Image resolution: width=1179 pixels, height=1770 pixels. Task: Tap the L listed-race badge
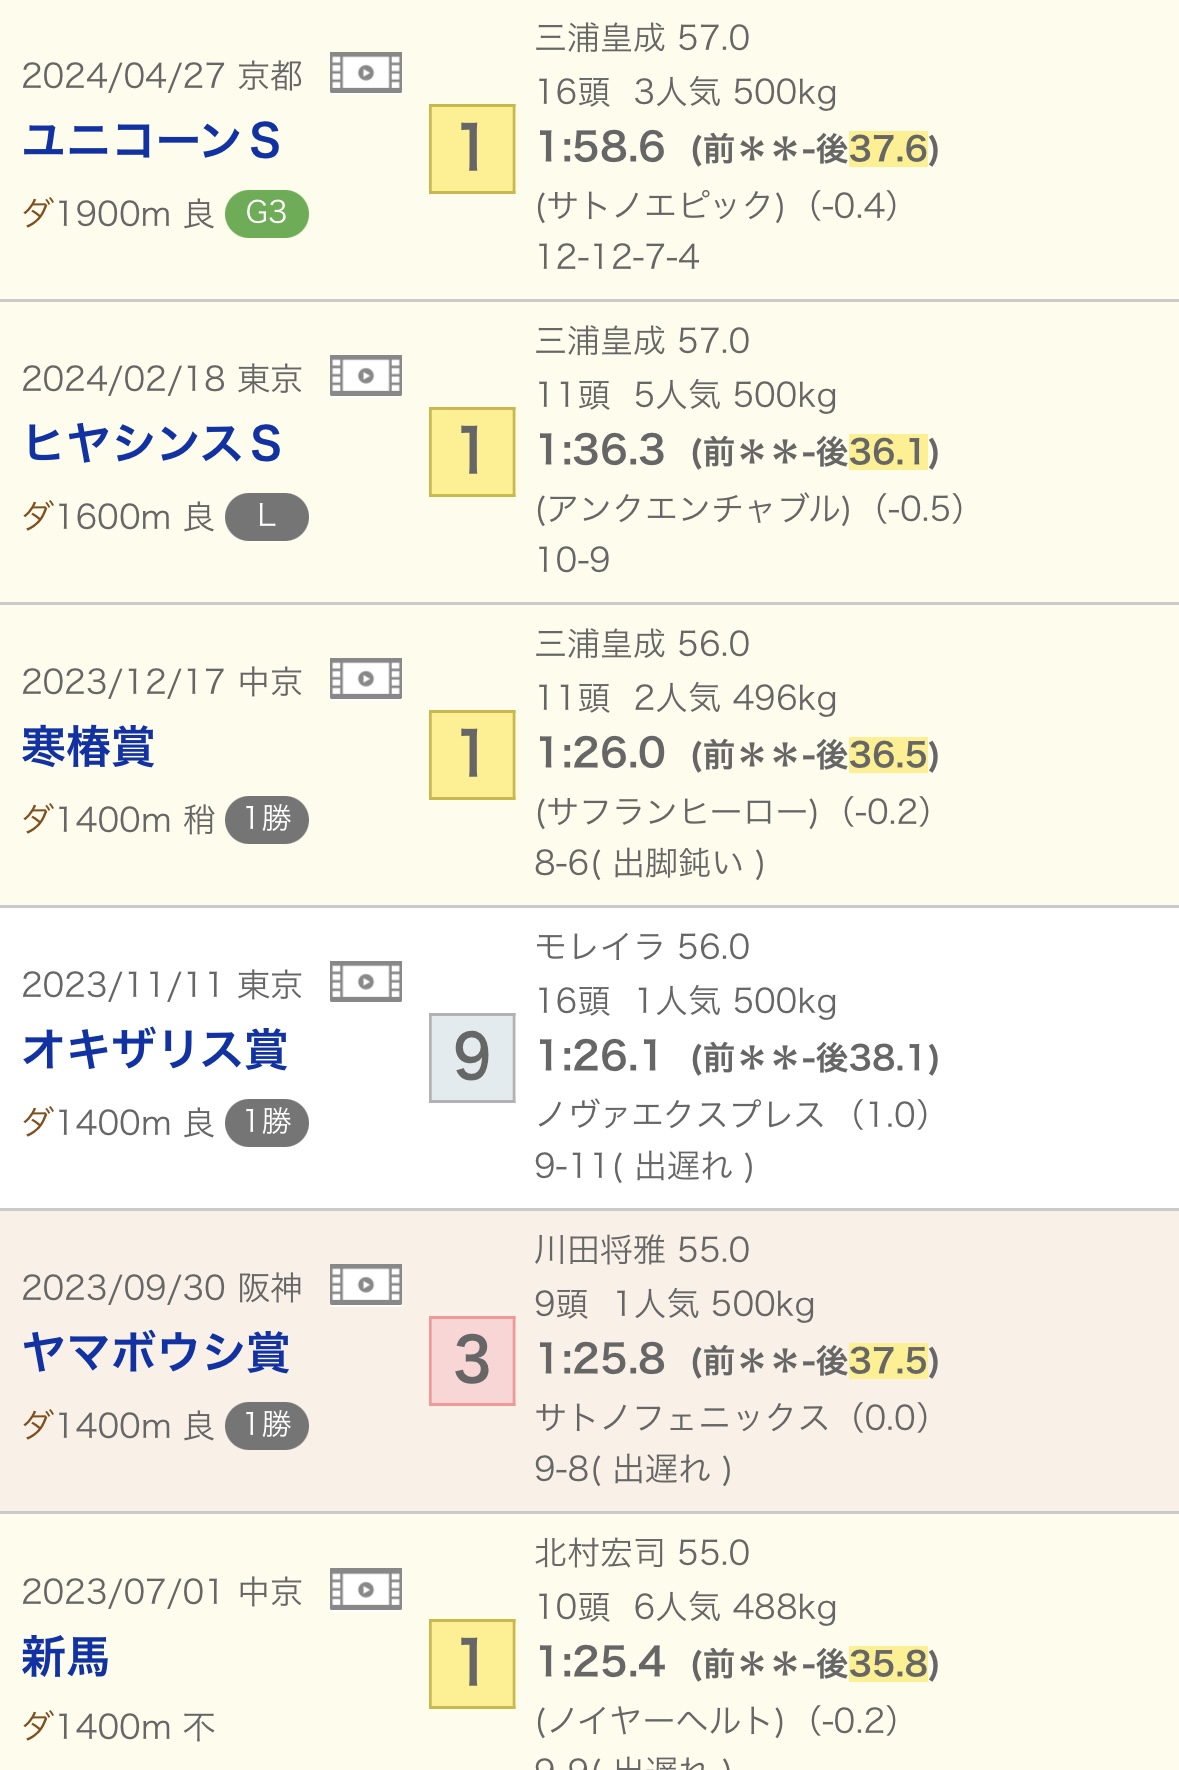click(266, 516)
